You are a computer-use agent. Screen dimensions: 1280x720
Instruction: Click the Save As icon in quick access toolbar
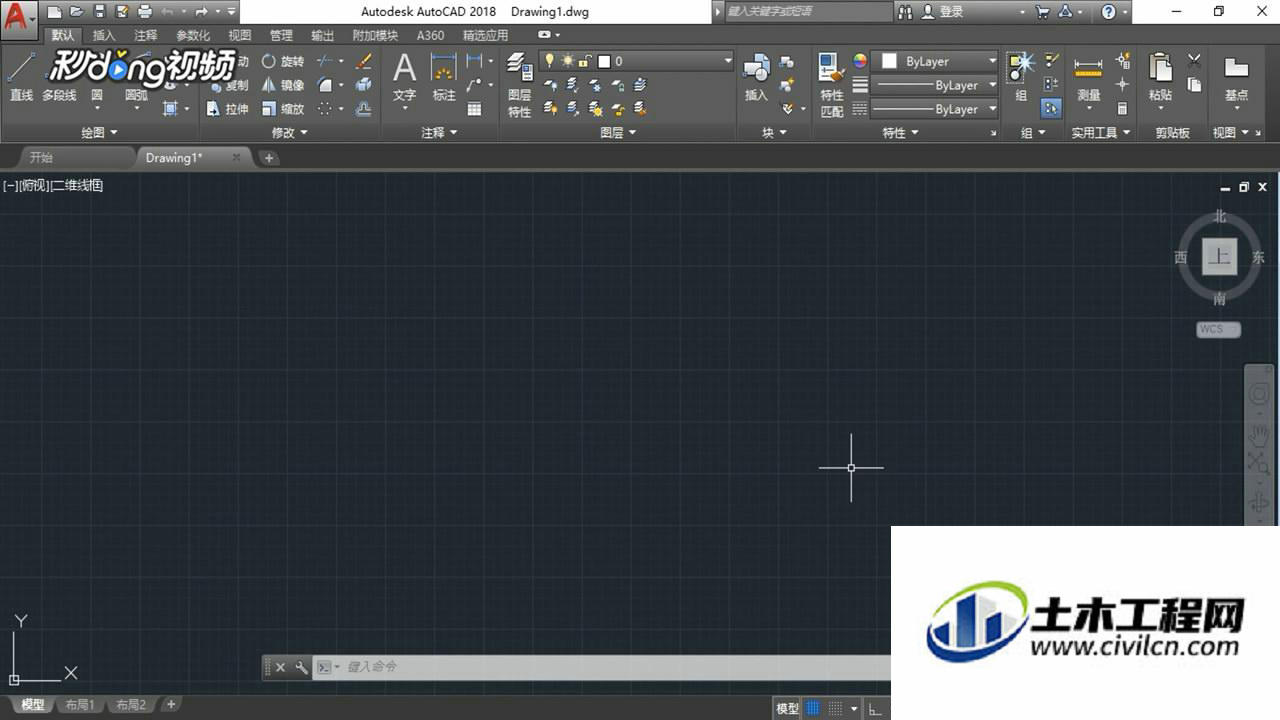(122, 12)
